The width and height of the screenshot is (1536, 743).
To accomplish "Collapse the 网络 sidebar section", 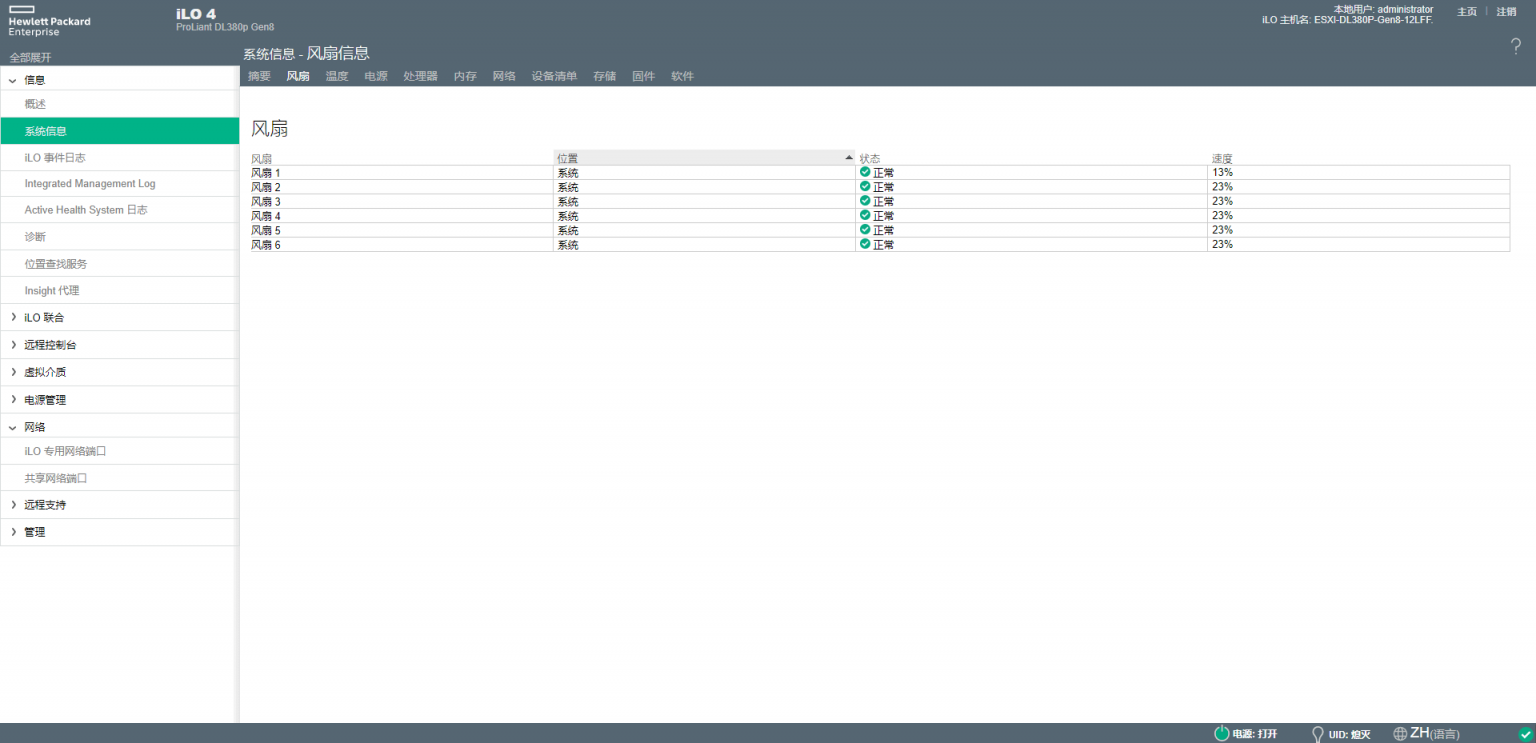I will pos(34,426).
